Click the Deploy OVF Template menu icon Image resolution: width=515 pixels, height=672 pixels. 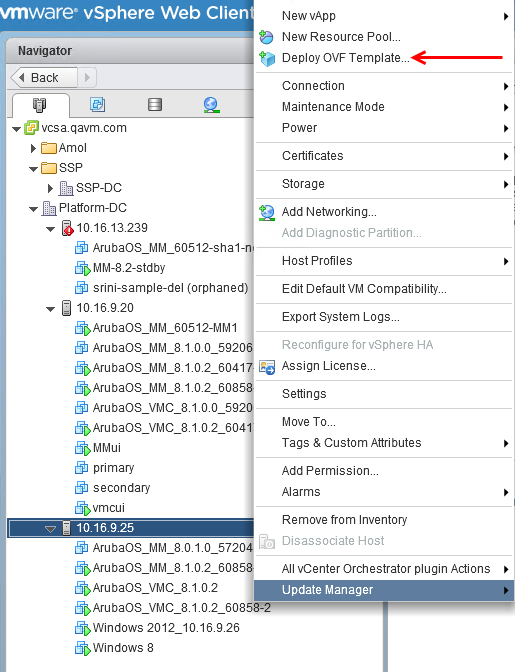(267, 58)
